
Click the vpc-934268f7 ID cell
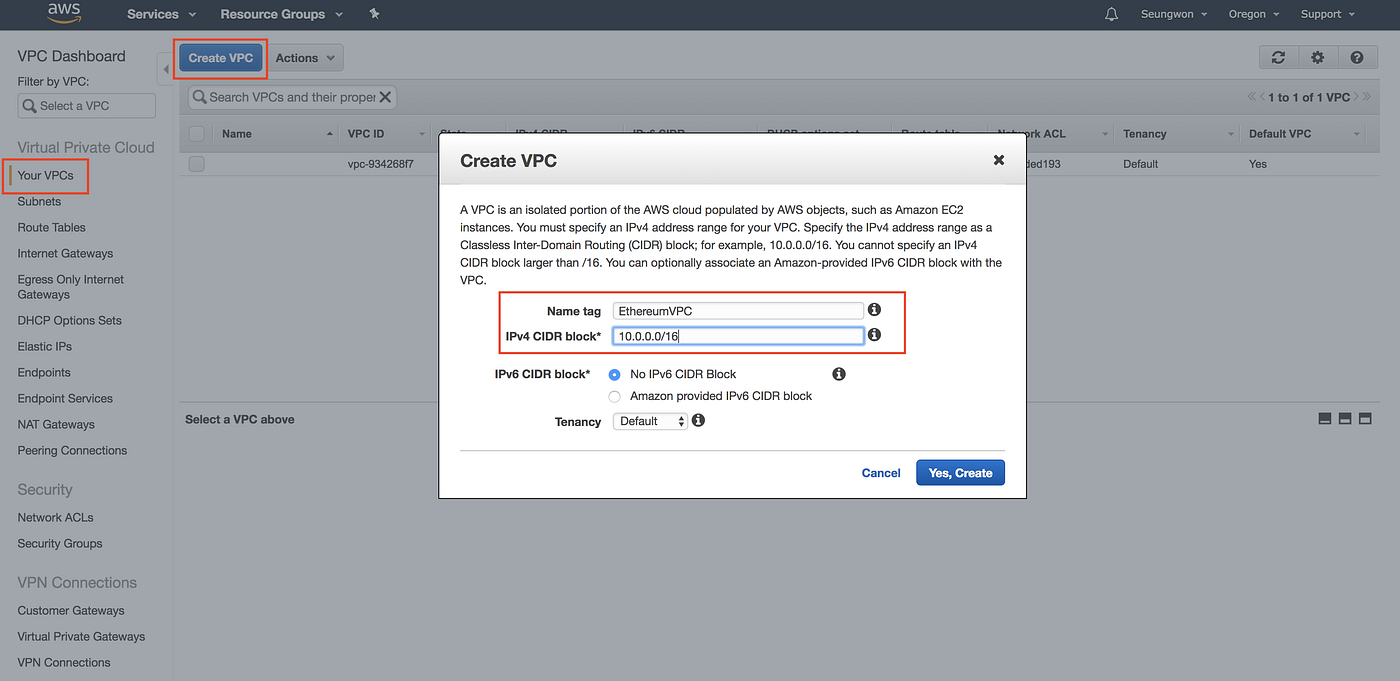[x=380, y=163]
